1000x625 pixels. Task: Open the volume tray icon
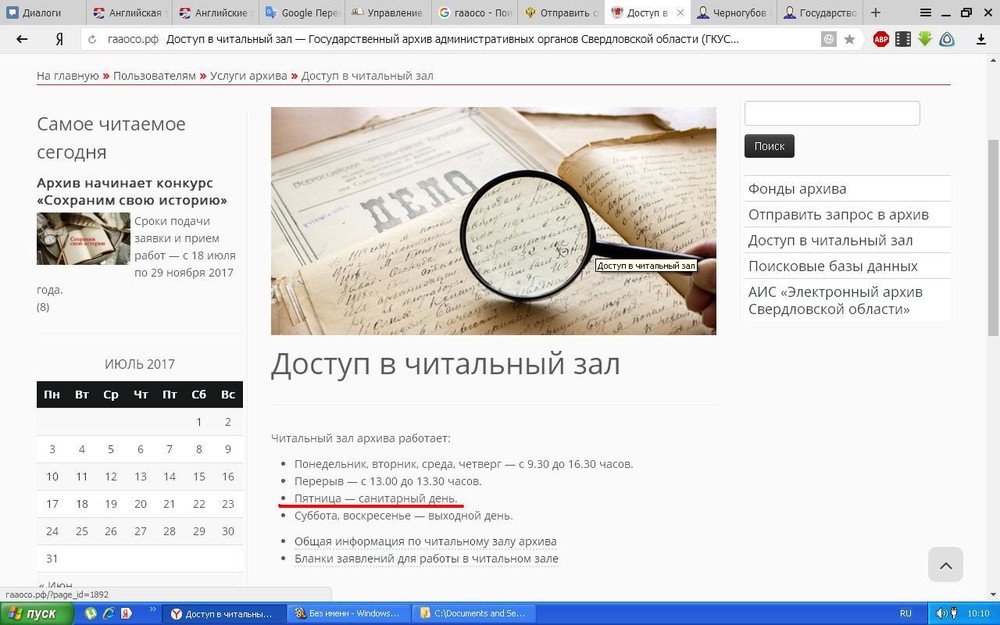(x=941, y=614)
